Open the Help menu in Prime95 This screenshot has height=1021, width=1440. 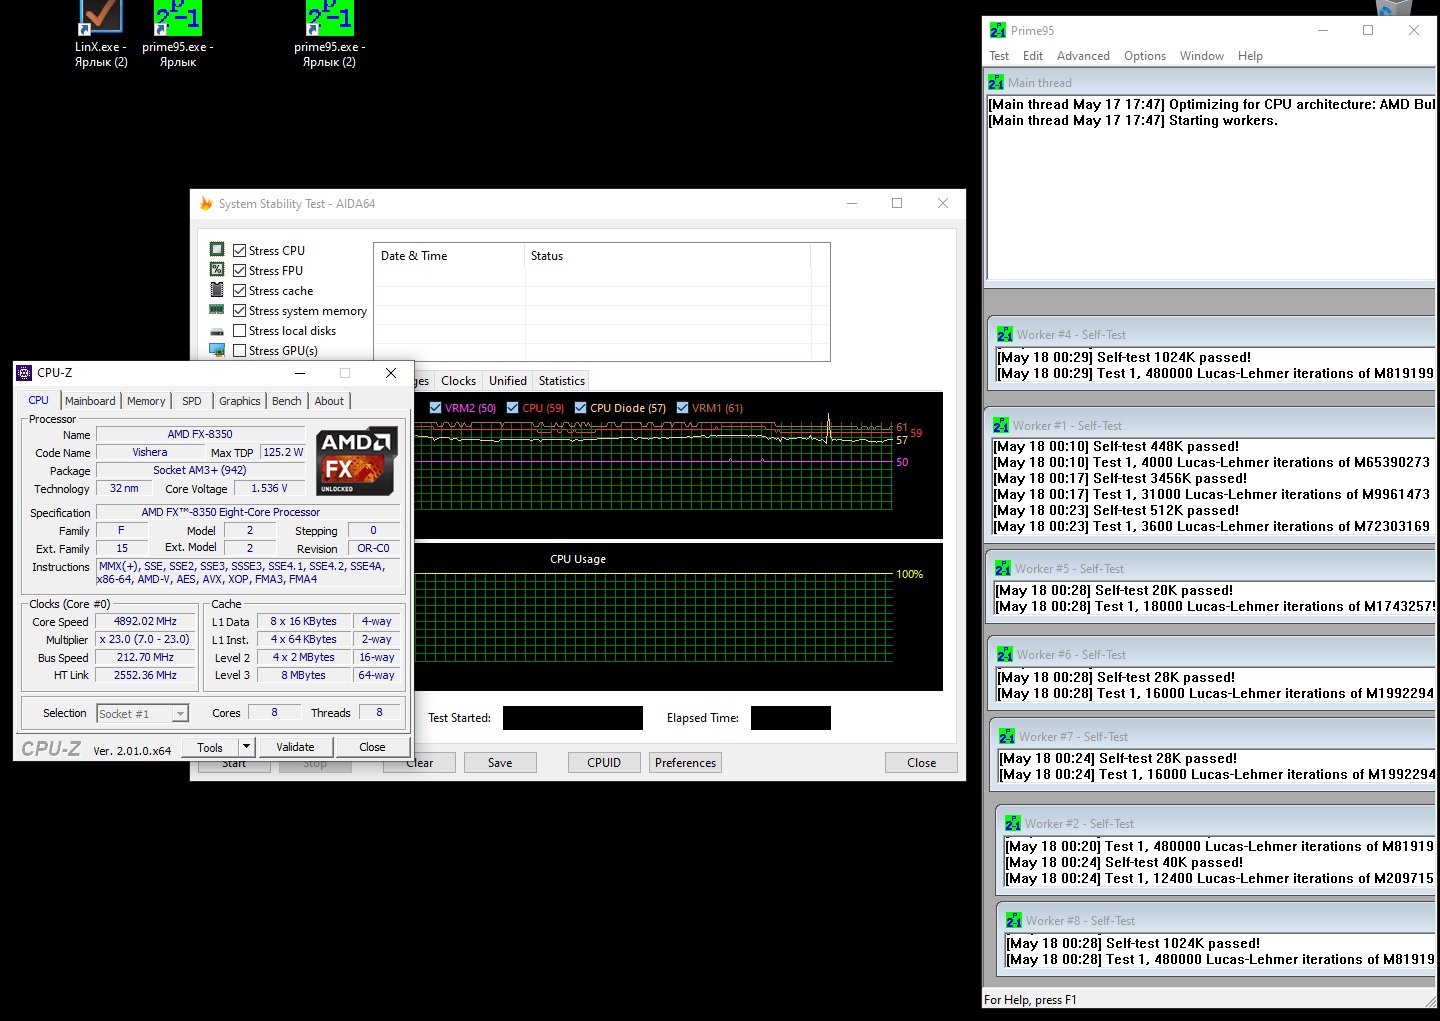(1250, 56)
